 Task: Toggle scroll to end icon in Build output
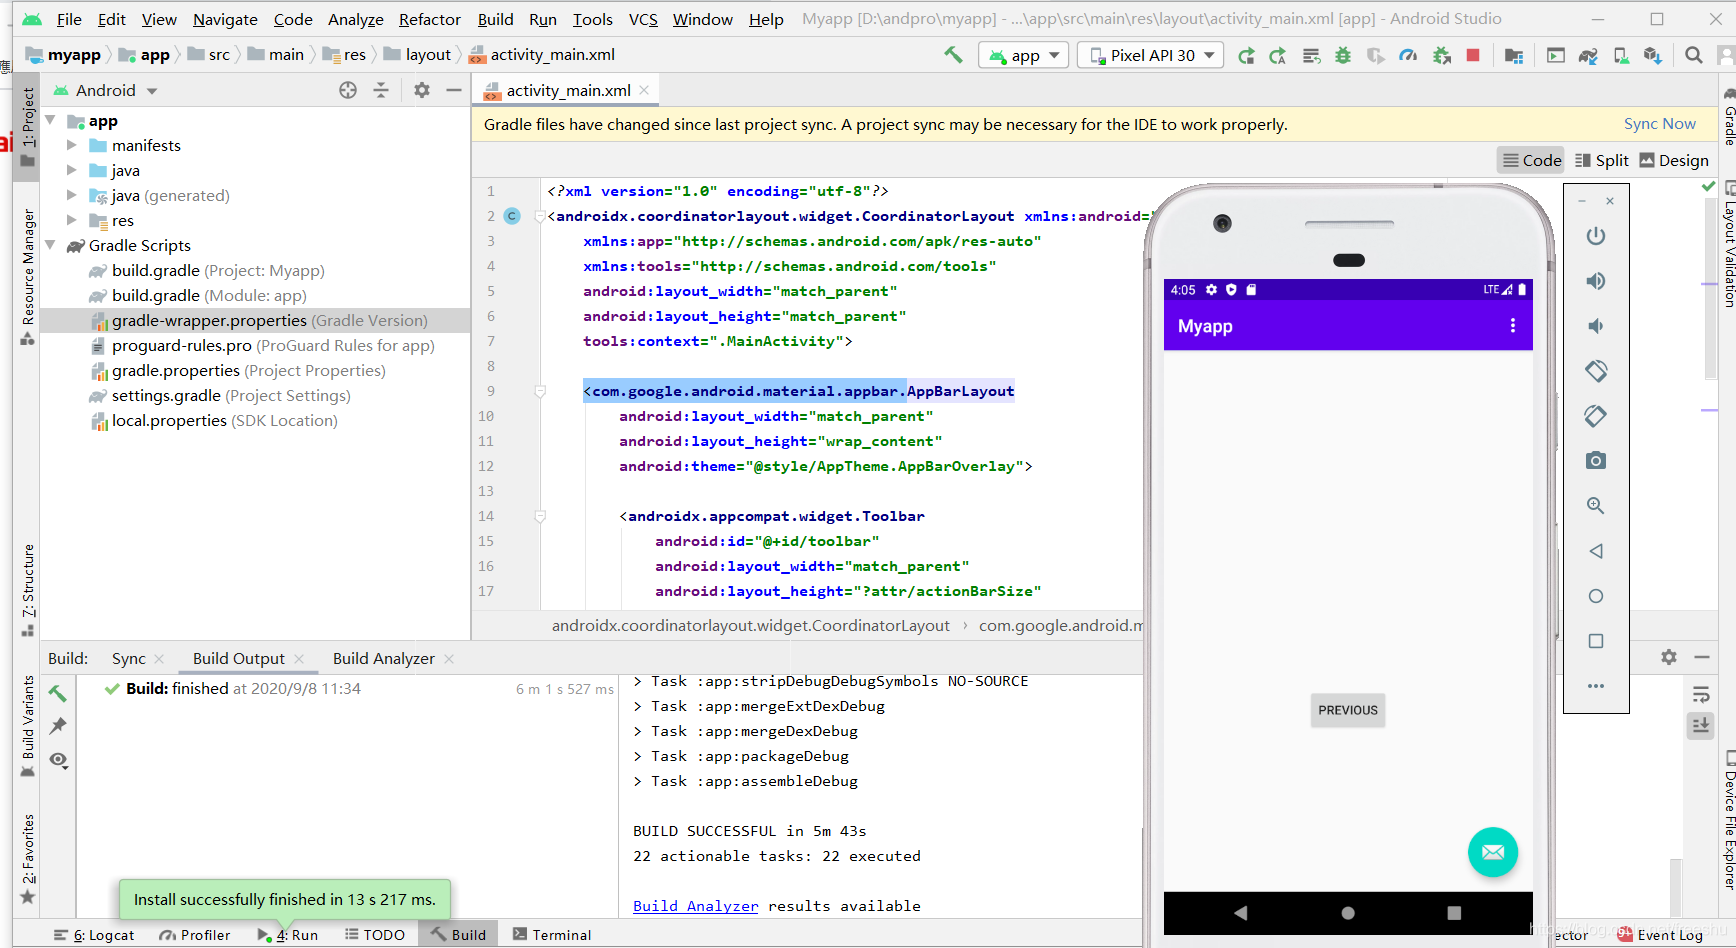point(1701,726)
